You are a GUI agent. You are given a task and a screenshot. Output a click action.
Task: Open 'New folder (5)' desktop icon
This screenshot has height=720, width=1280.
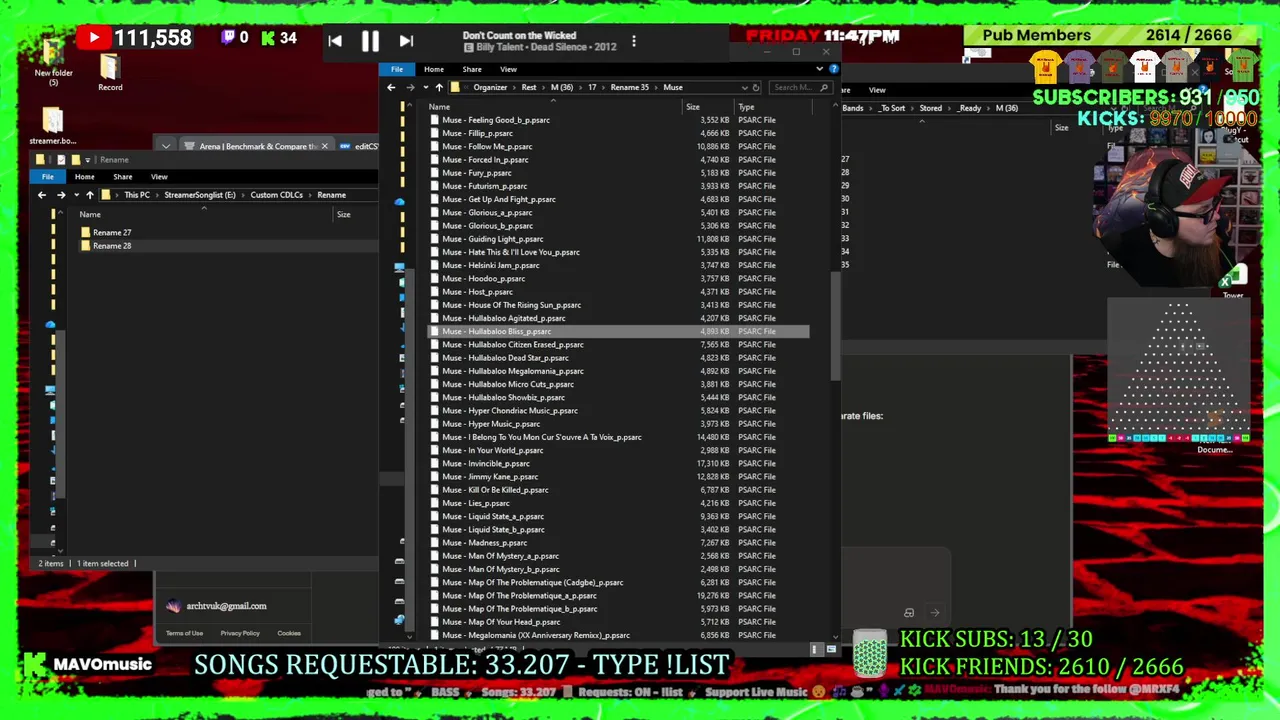click(53, 60)
